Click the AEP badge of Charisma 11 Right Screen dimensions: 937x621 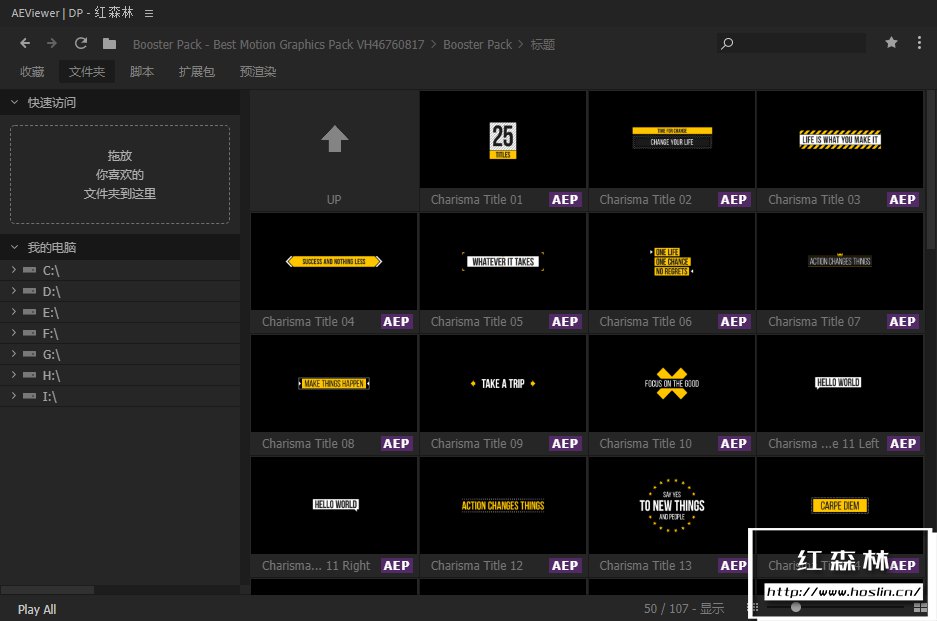coord(396,565)
